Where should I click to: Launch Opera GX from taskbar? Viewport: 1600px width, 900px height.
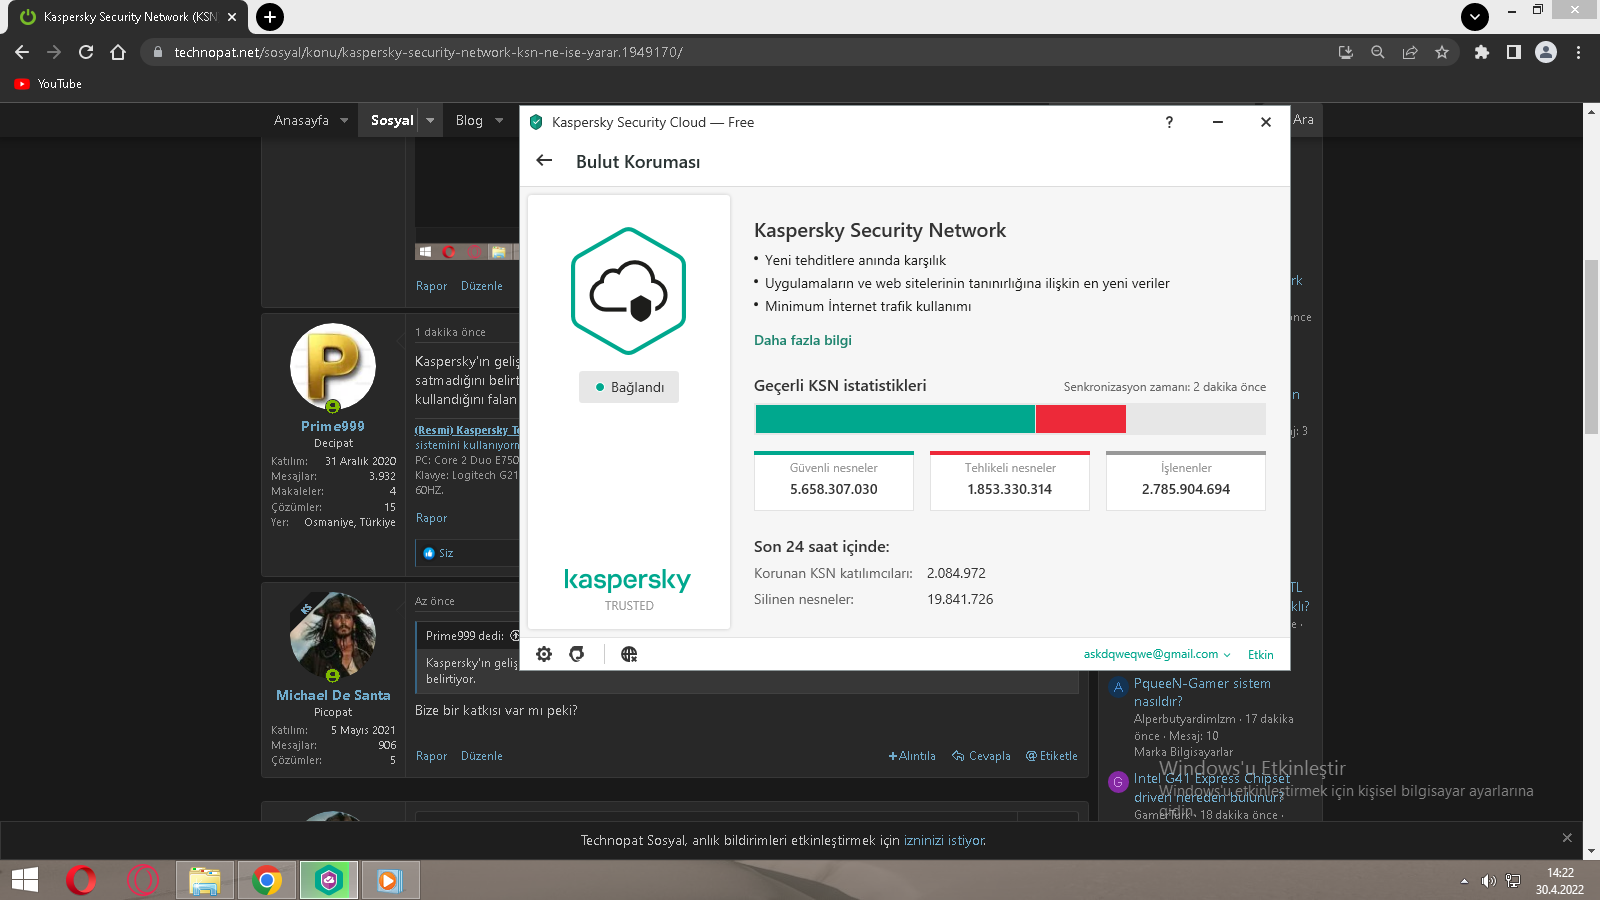143,880
